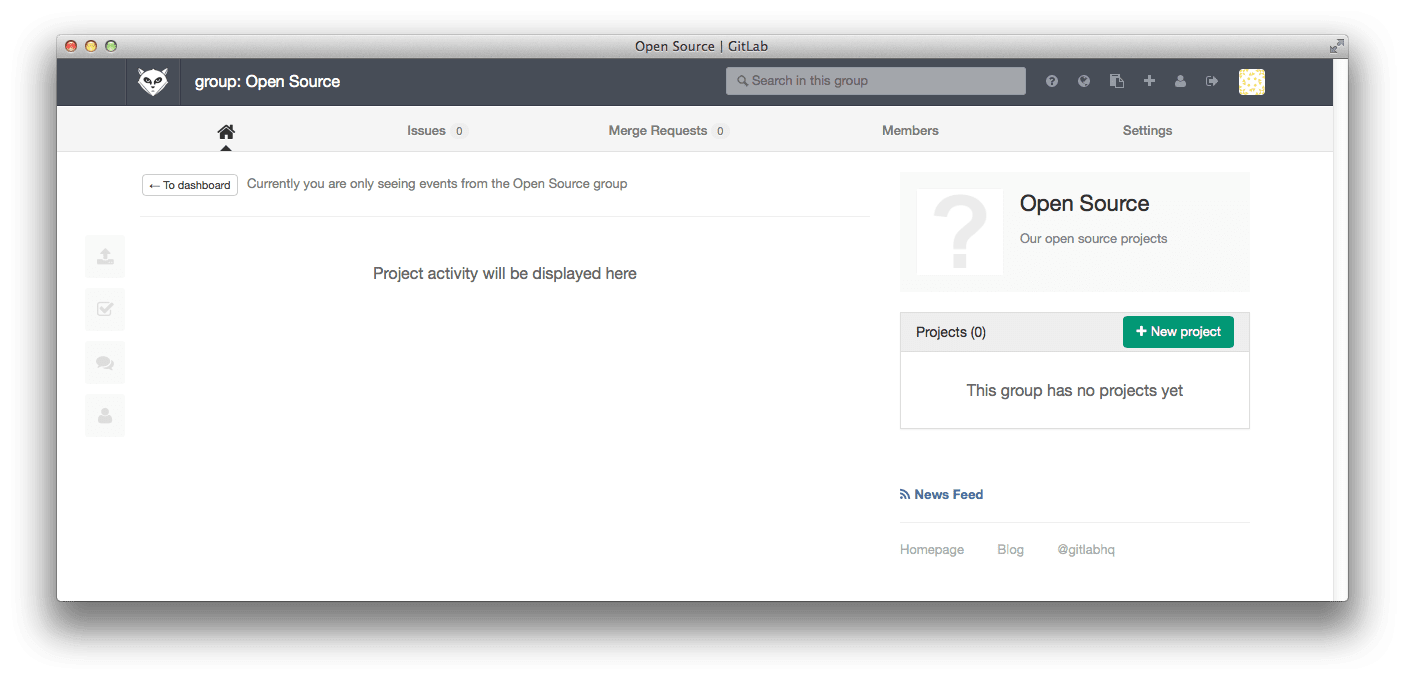Open the public area globe icon

pyautogui.click(x=1084, y=81)
